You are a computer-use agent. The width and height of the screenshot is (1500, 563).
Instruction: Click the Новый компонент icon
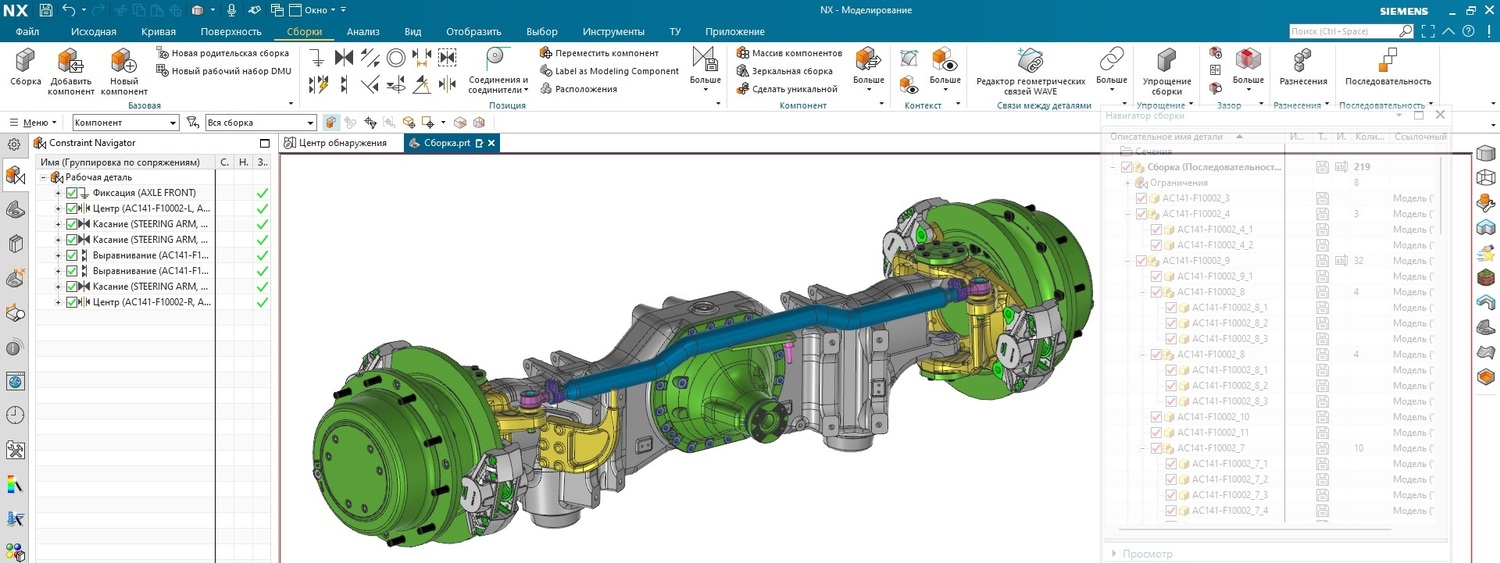(124, 62)
